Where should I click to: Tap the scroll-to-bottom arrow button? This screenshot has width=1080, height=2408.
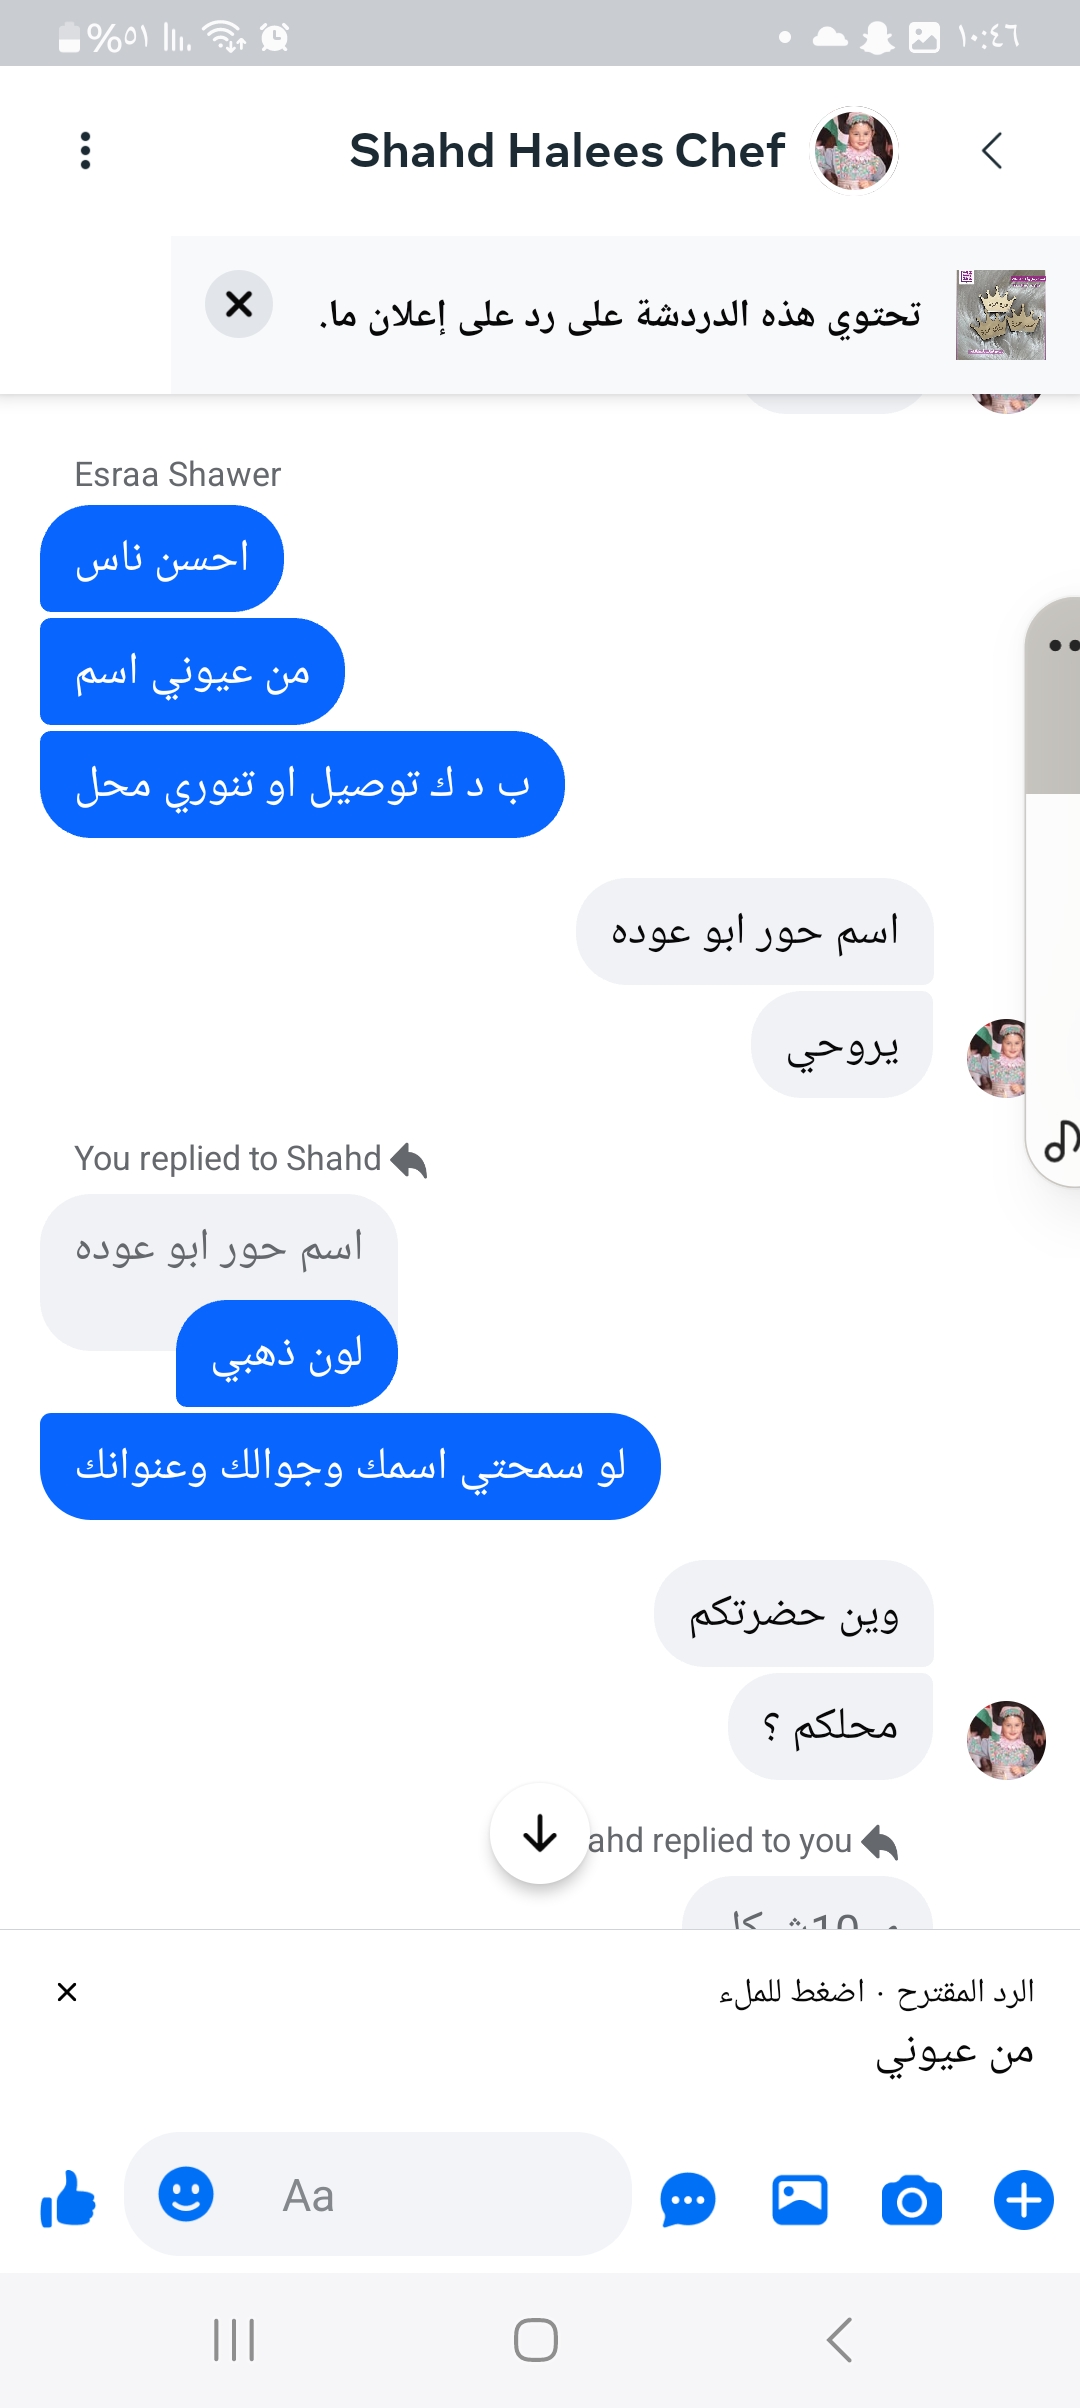[x=540, y=1833]
